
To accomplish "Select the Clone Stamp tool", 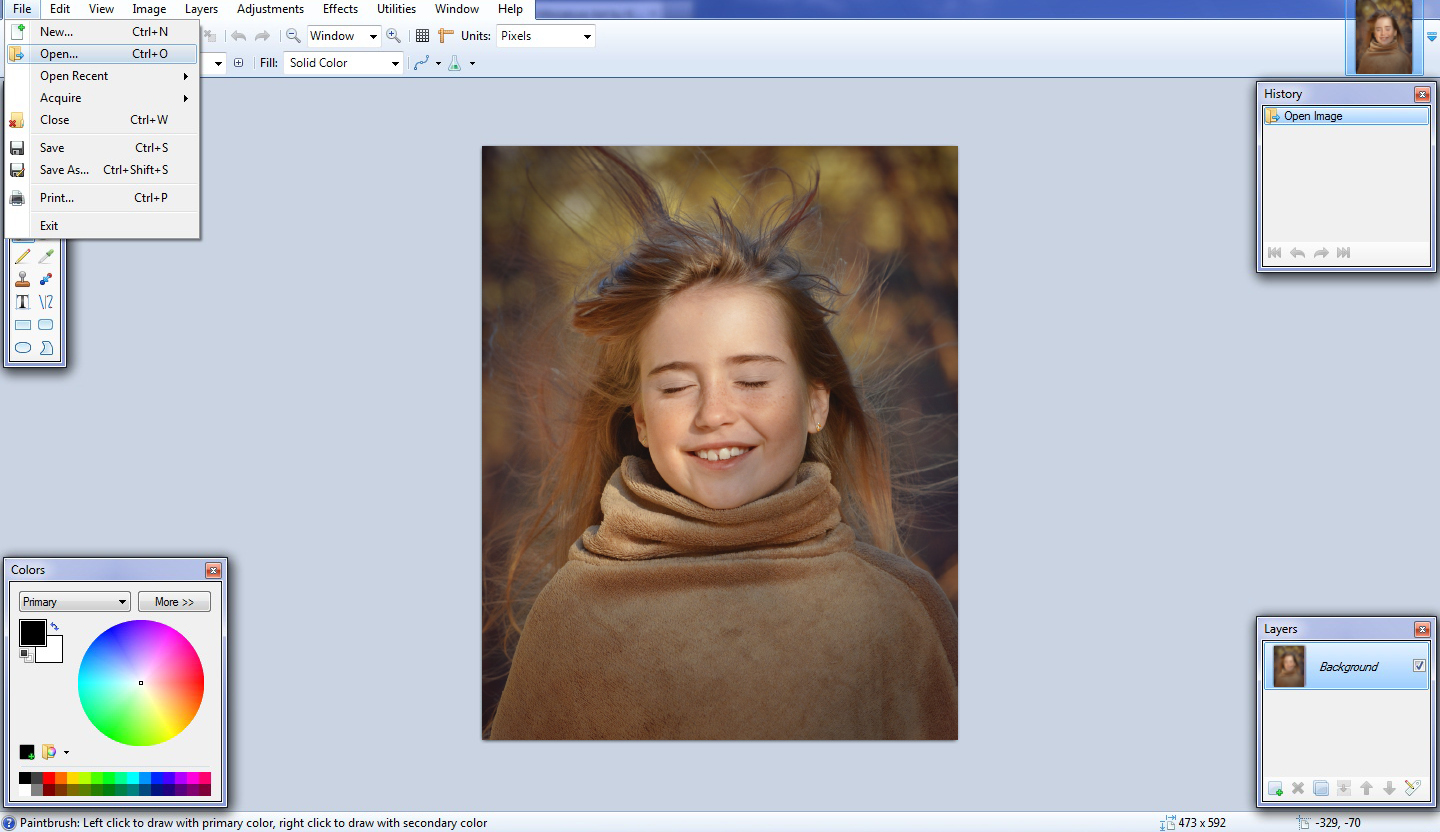I will pyautogui.click(x=23, y=280).
